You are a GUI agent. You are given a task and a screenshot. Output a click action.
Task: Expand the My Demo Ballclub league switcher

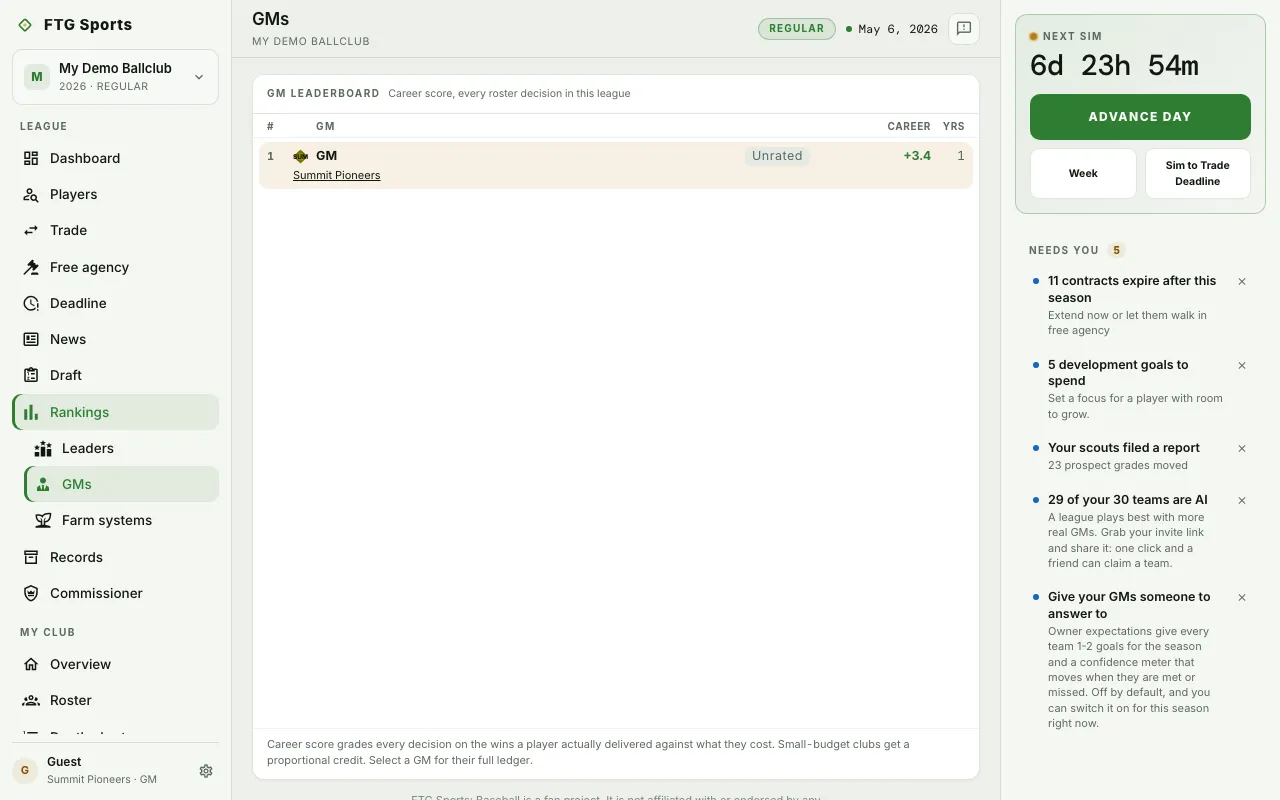(x=115, y=77)
